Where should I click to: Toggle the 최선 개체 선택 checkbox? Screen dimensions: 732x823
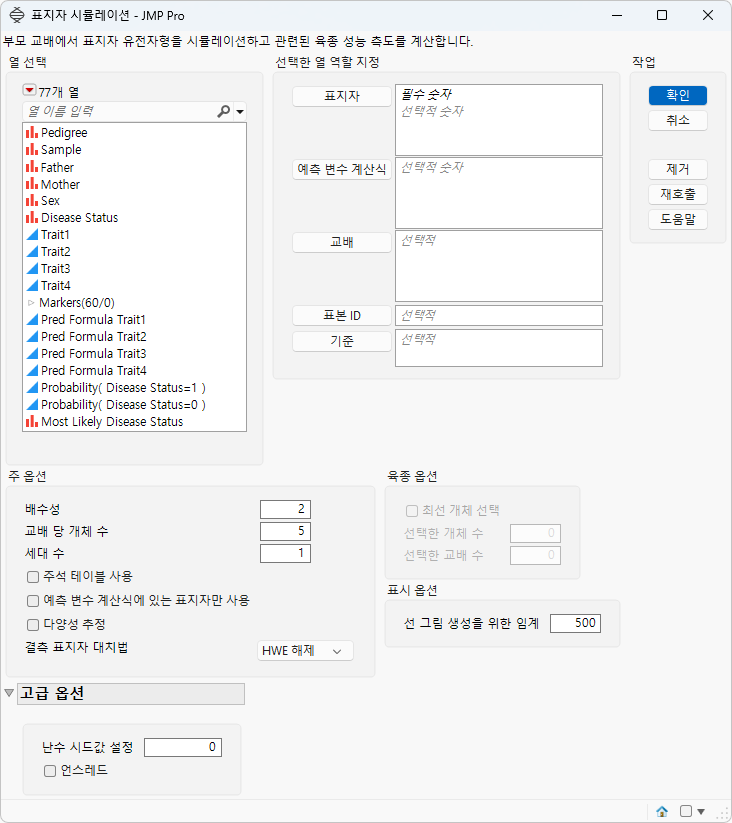click(412, 511)
